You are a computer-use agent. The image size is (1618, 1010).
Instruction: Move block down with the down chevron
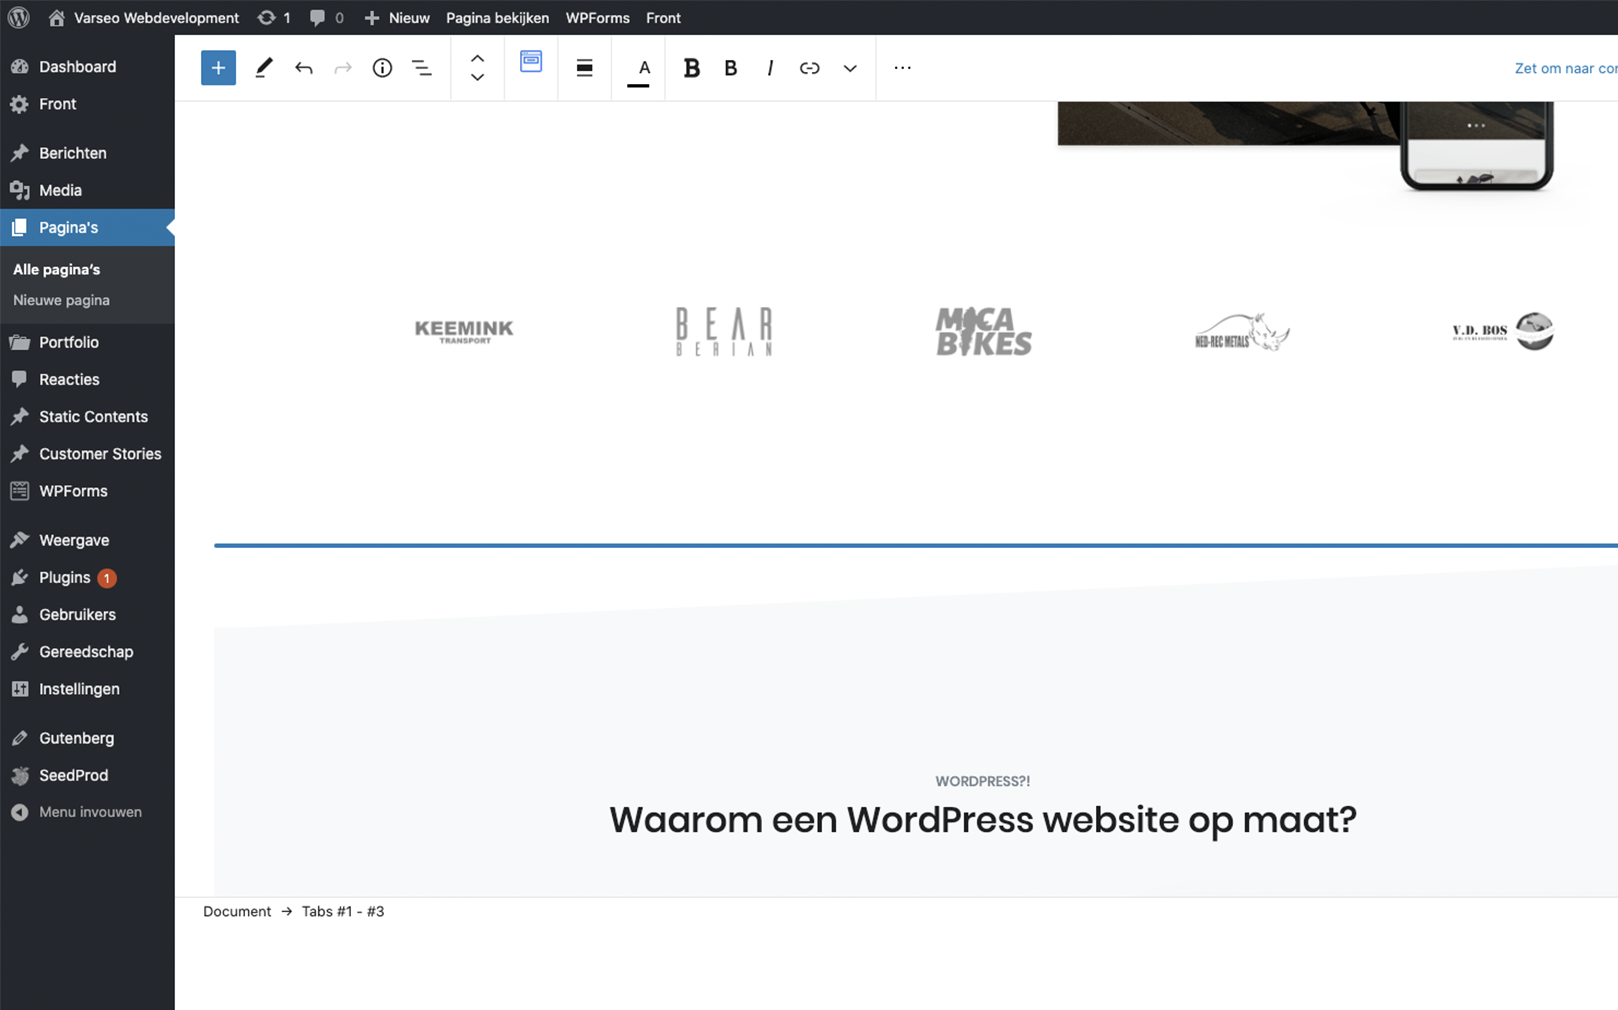click(478, 77)
